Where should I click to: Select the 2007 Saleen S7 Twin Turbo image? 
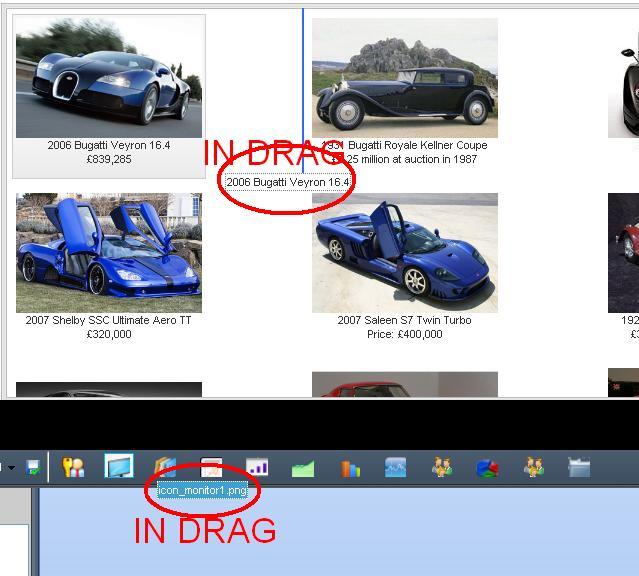tap(404, 253)
